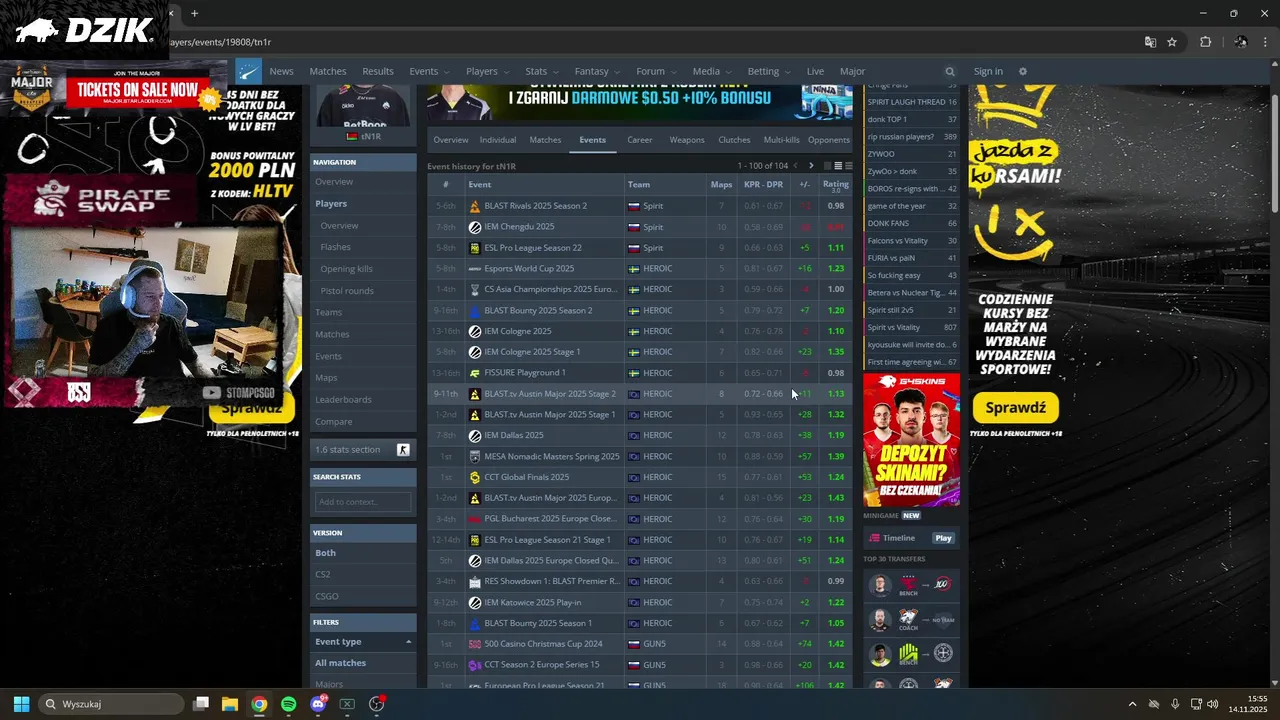Open the Live nav link

pyautogui.click(x=815, y=72)
